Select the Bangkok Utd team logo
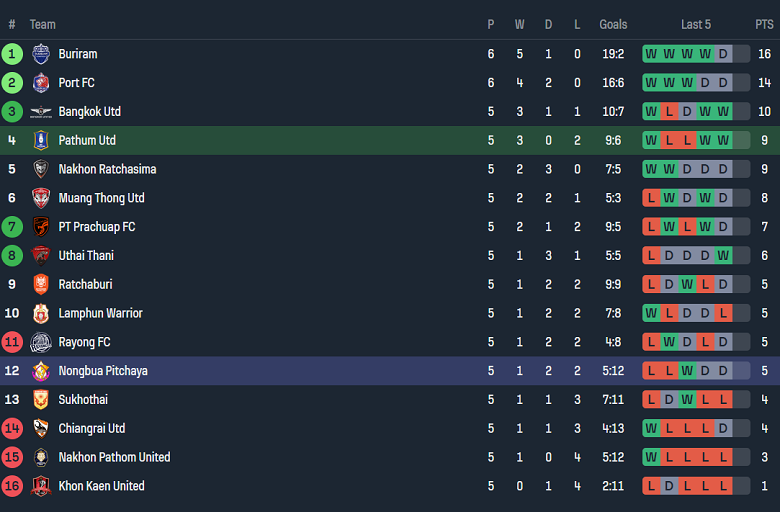Viewport: 780px width, 512px height. click(40, 112)
